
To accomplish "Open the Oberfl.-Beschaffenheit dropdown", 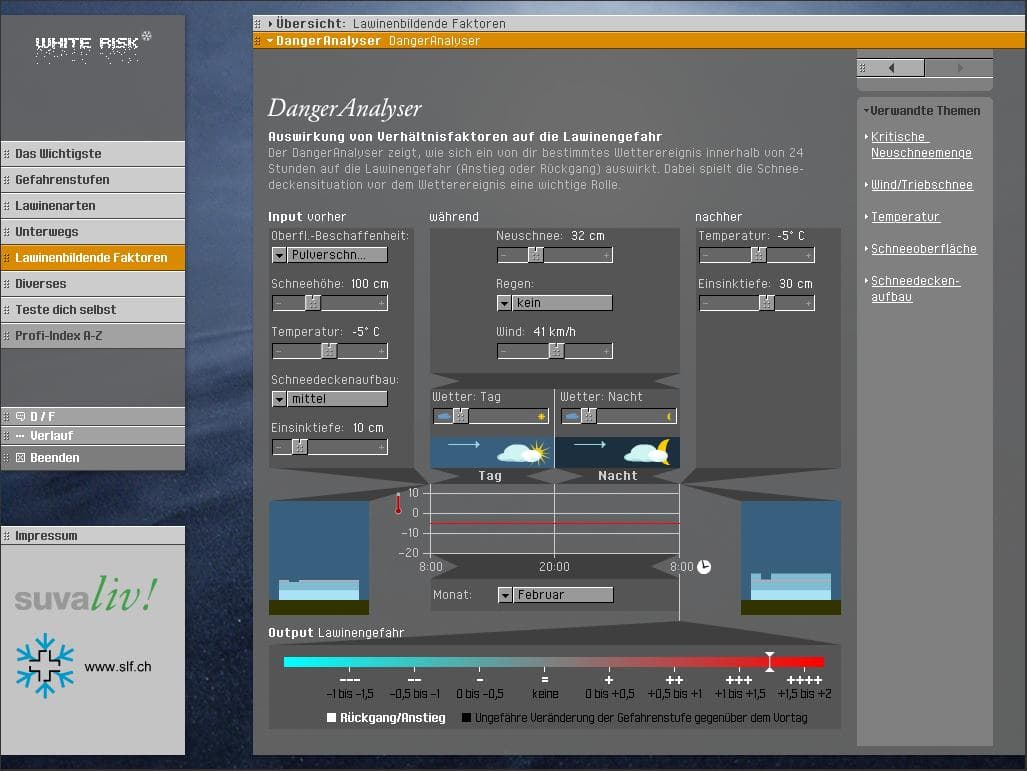I will (279, 255).
